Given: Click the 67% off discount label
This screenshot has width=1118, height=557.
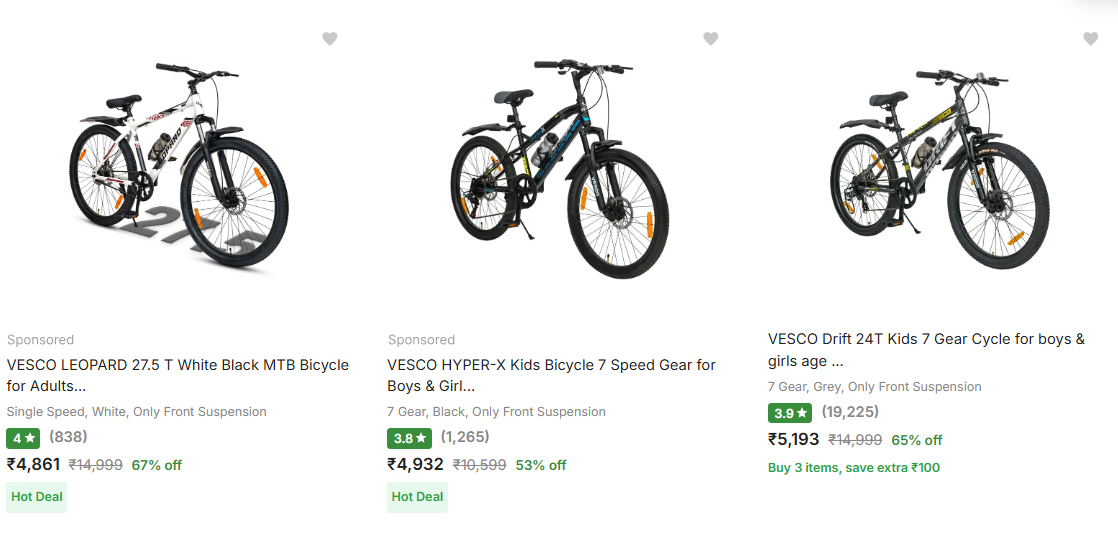Looking at the screenshot, I should point(157,465).
